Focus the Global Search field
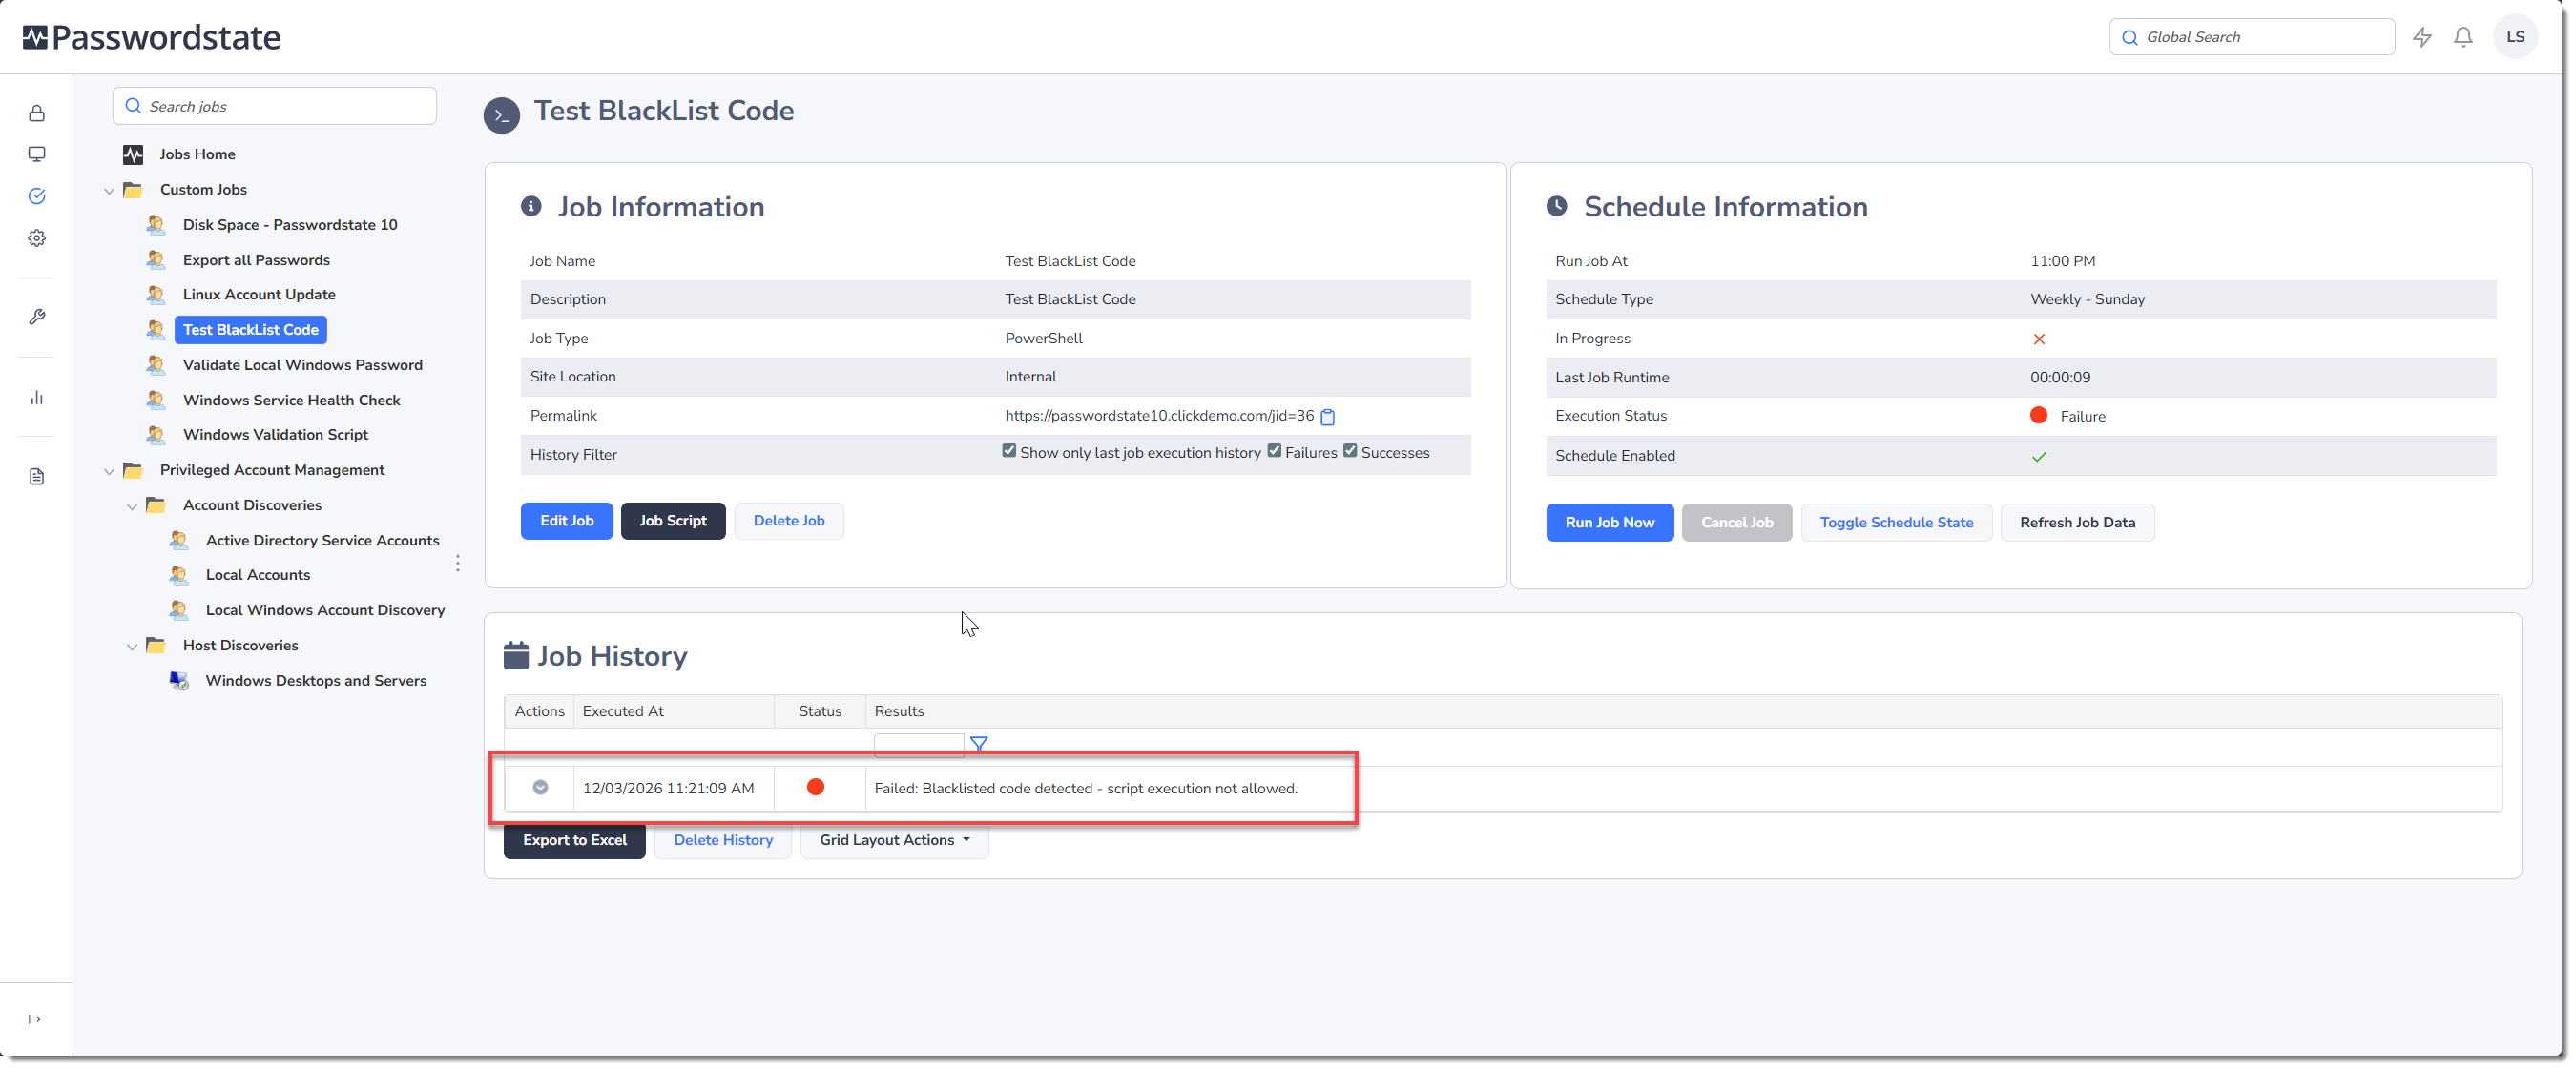 pos(2252,37)
